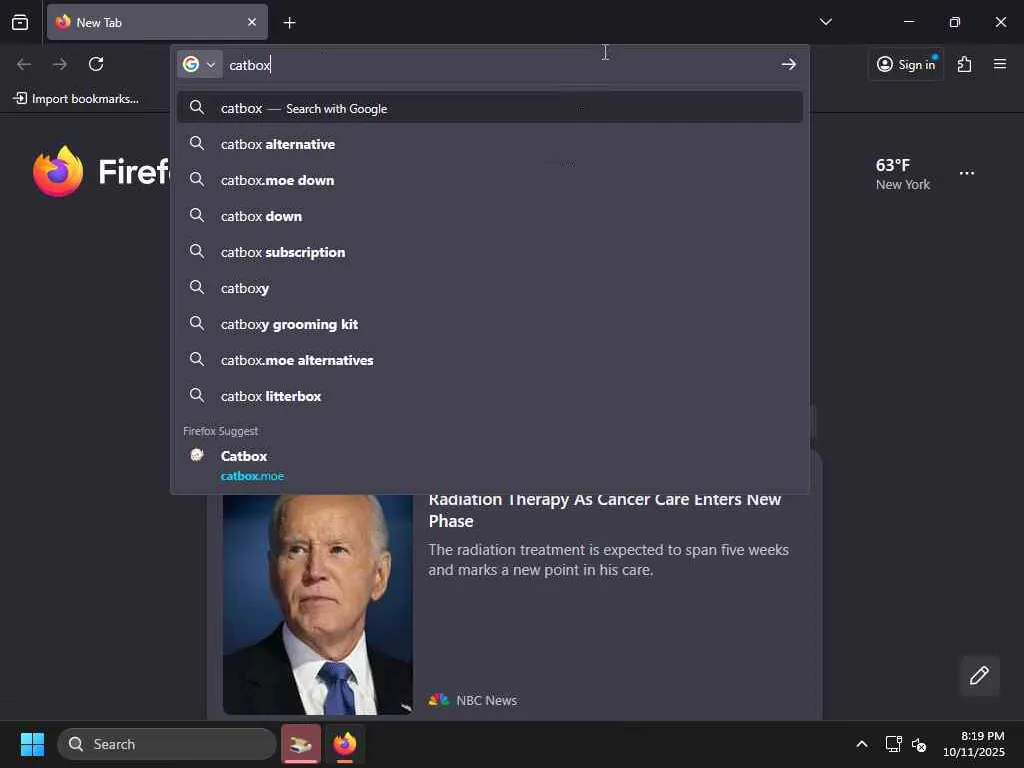Show hidden system tray icons chevron
This screenshot has height=768, width=1024.
click(x=862, y=744)
